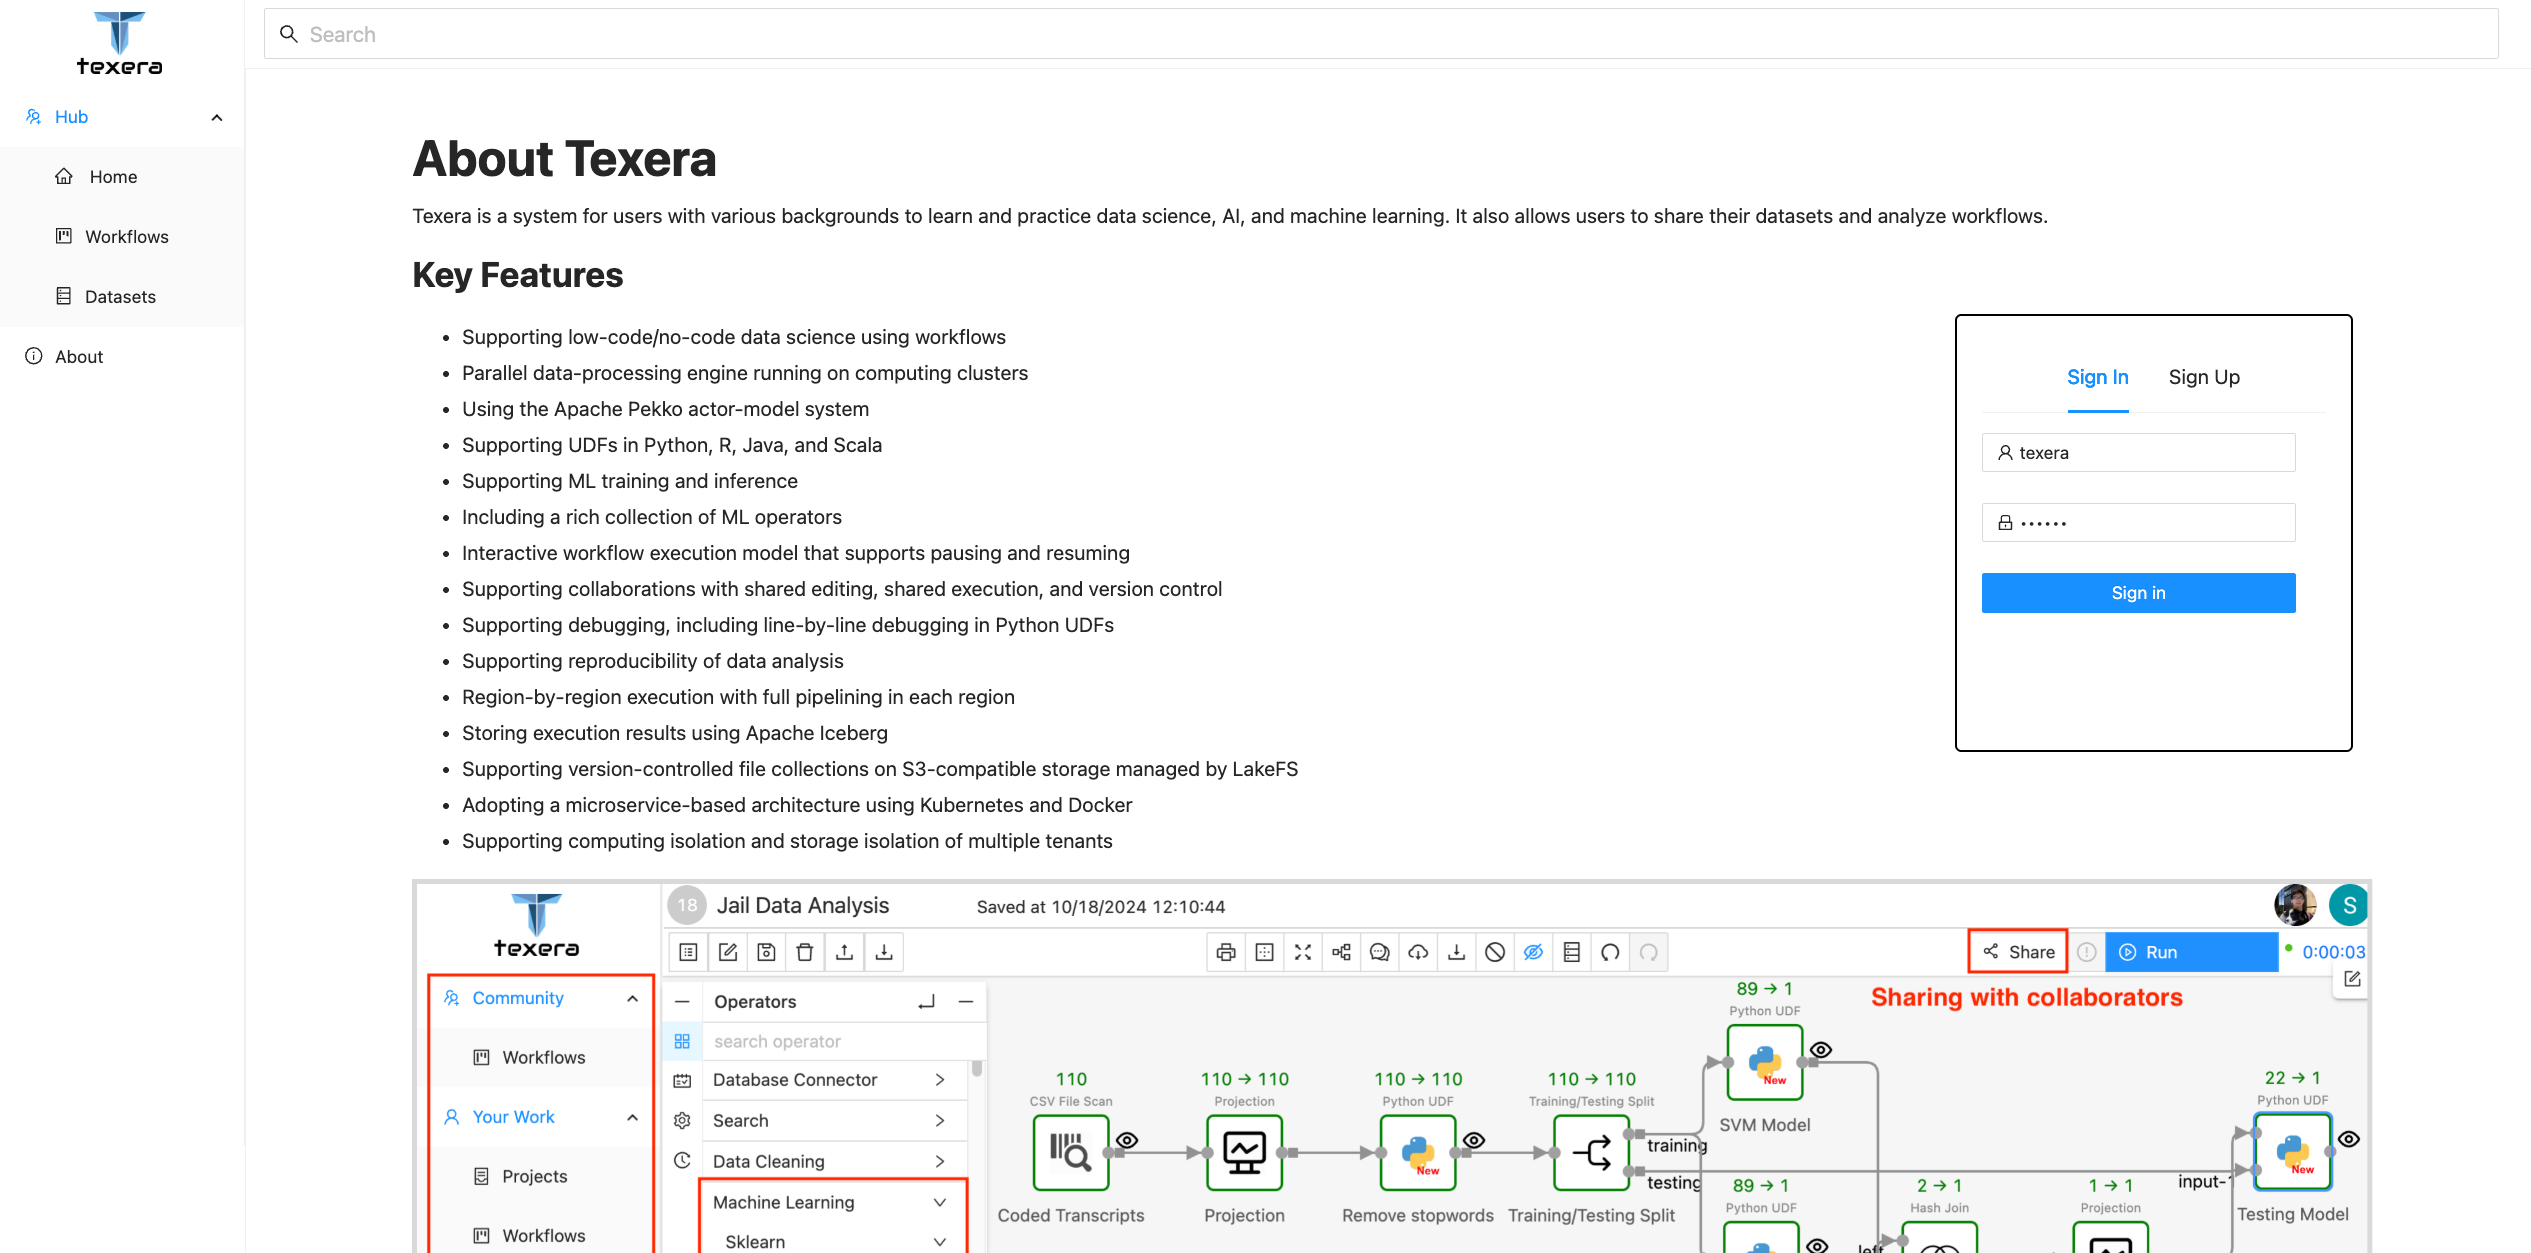This screenshot has height=1253, width=2531.
Task: Click the 'Supporting collaborations with shared editing' bullet
Action: pos(841,589)
